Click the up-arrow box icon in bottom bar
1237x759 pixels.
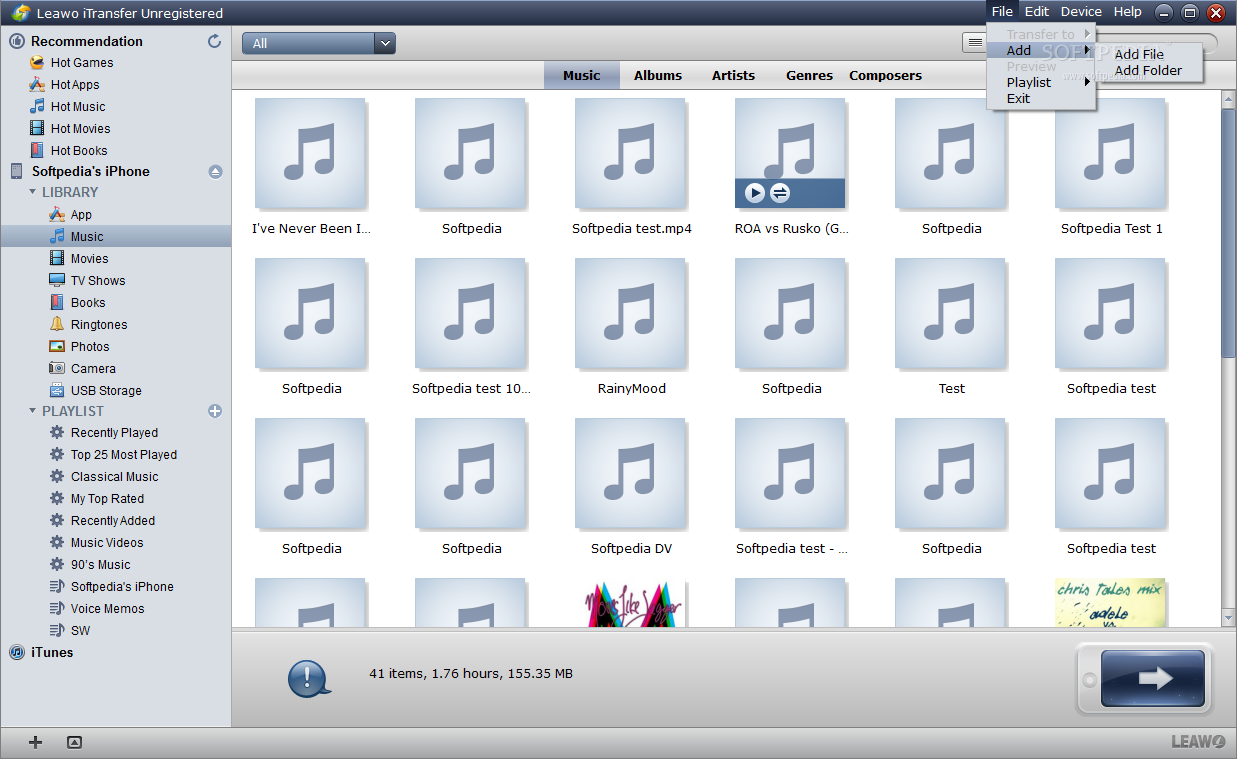point(74,742)
